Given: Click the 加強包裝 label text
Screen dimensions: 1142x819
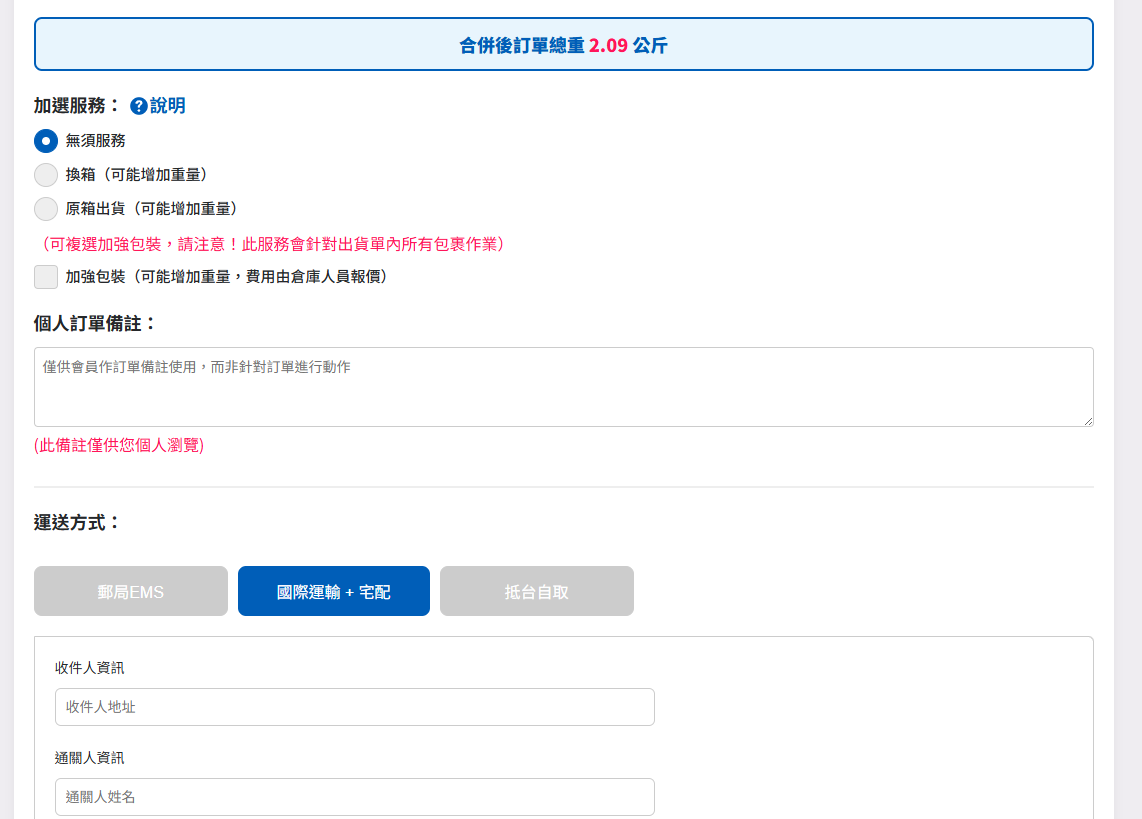Looking at the screenshot, I should (x=226, y=277).
